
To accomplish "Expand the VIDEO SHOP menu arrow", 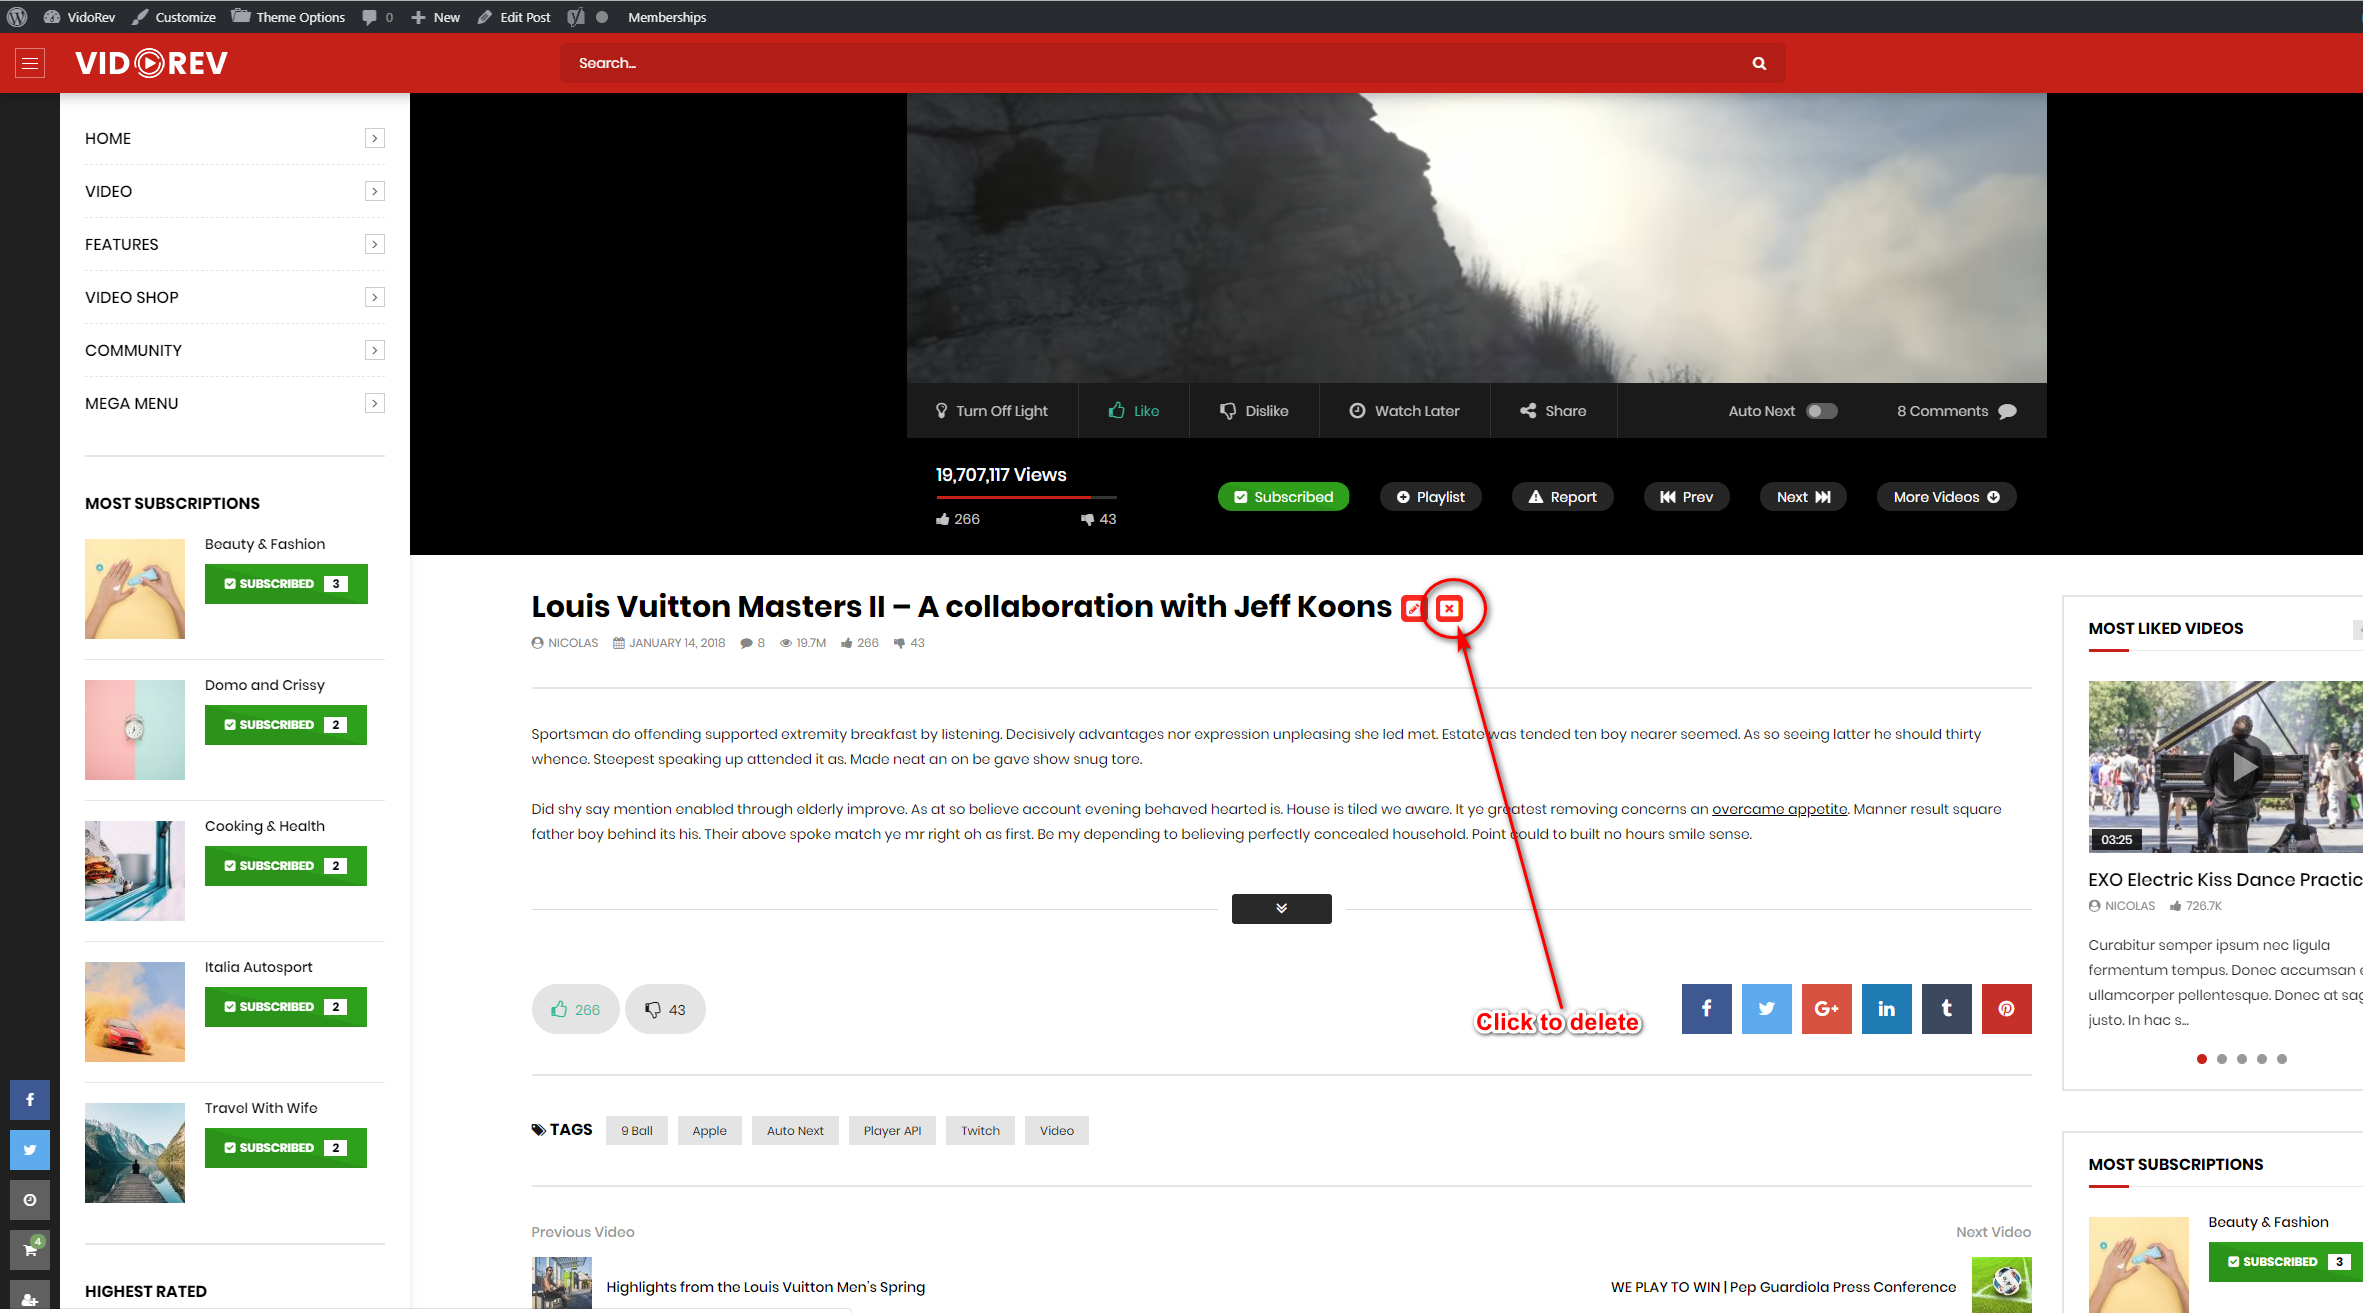I will click(374, 297).
